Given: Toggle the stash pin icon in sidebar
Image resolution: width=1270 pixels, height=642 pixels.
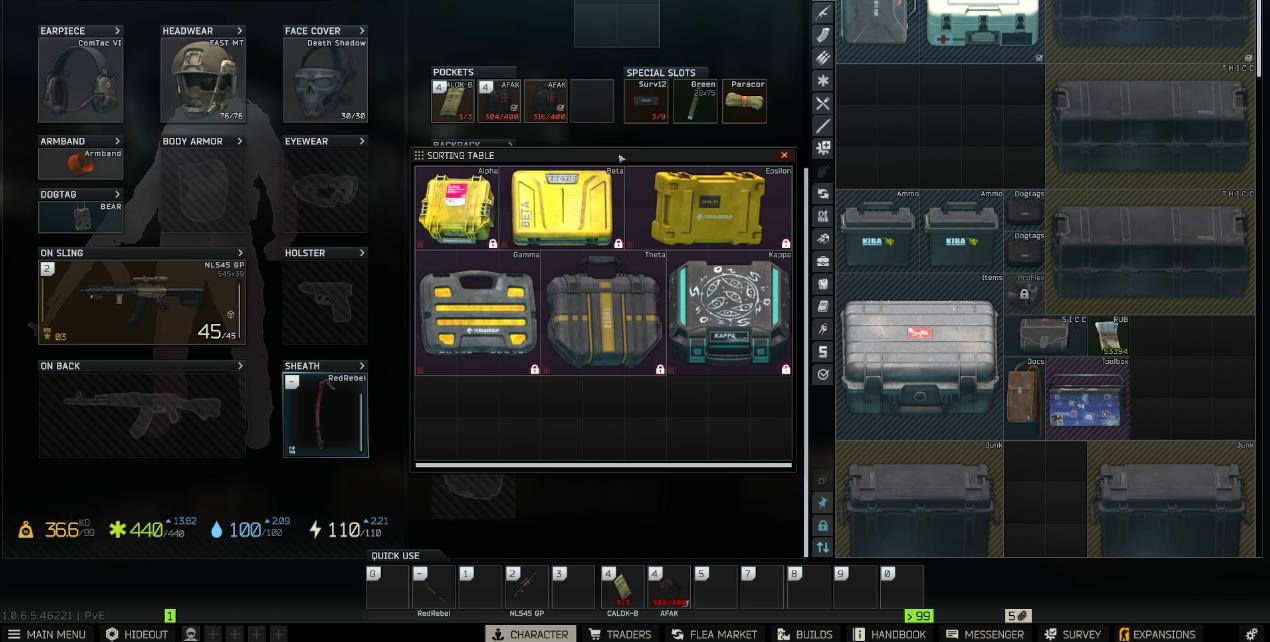Looking at the screenshot, I should point(823,502).
